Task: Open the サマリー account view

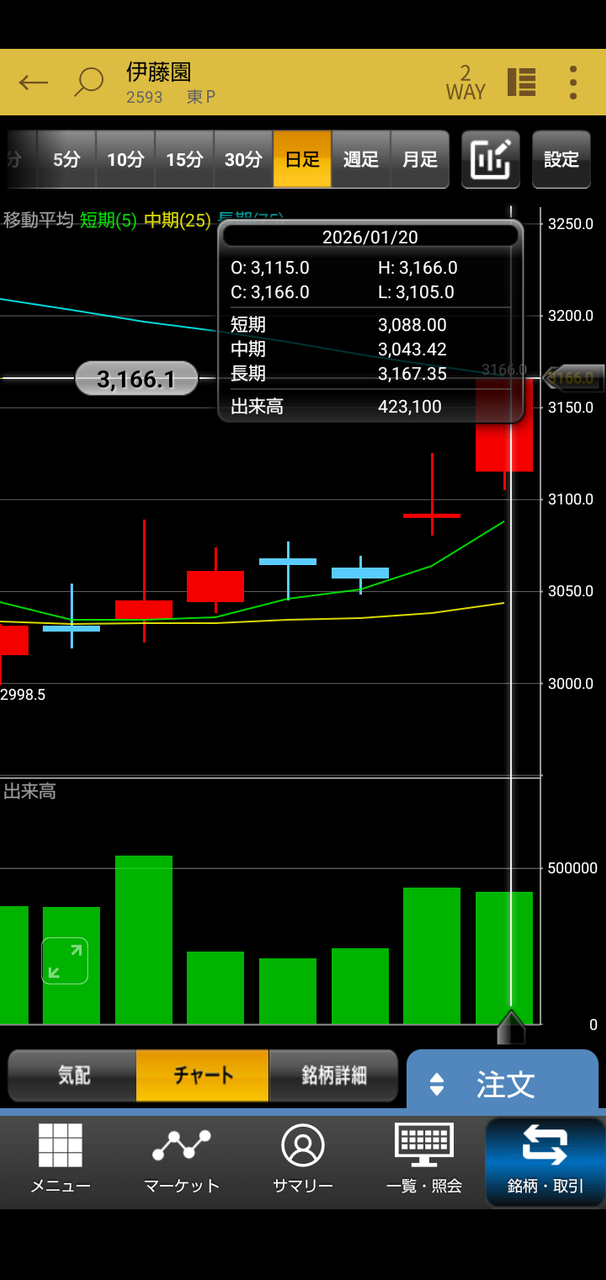Action: [303, 1158]
